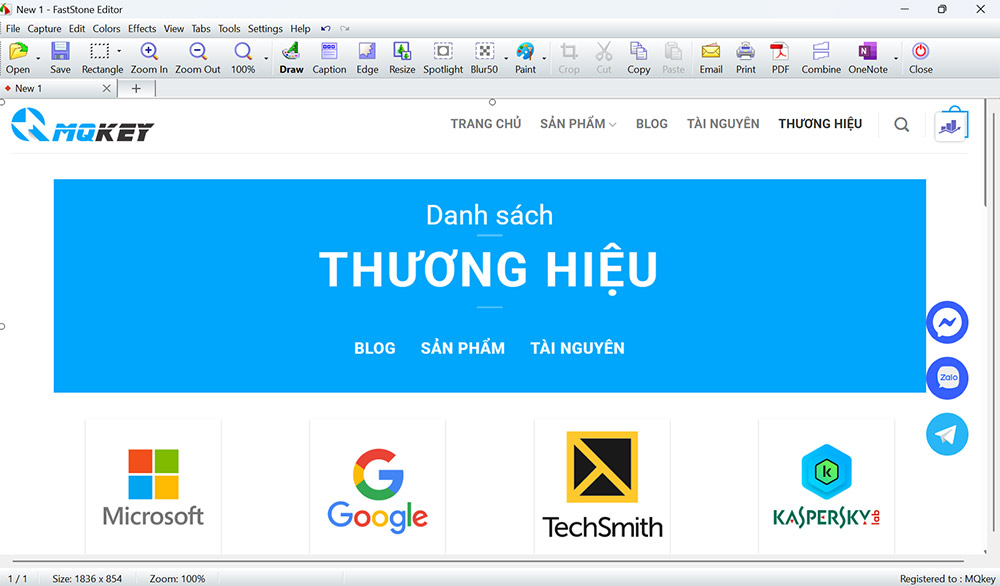Open the Telegram paper-plane button
1000x586 pixels.
click(947, 434)
